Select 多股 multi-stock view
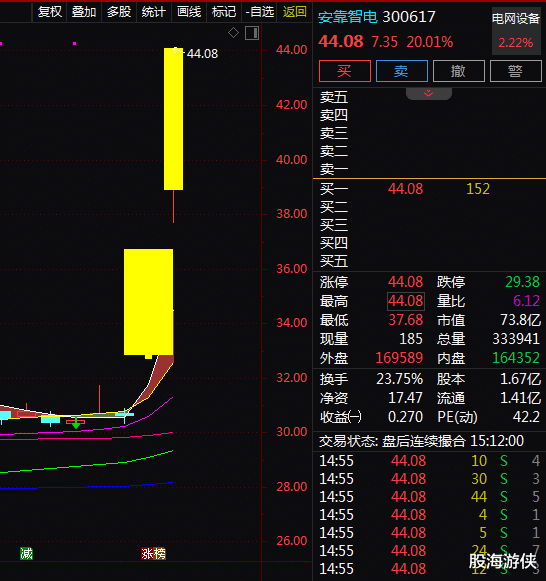The width and height of the screenshot is (546, 581). click(x=119, y=12)
